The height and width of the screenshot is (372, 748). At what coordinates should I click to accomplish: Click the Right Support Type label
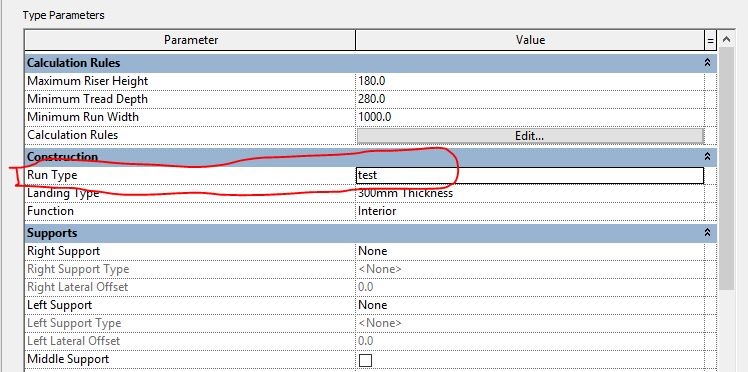(x=78, y=269)
